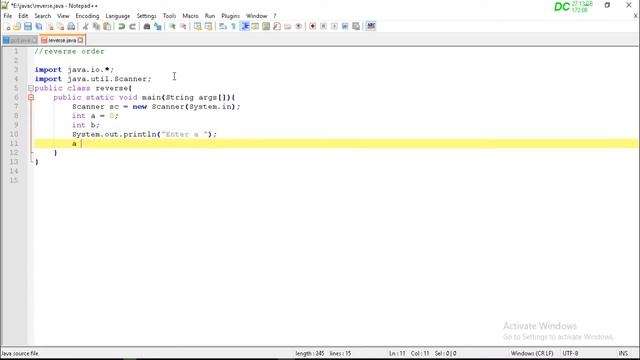Open the File menu
640x360 pixels.
pos(7,16)
